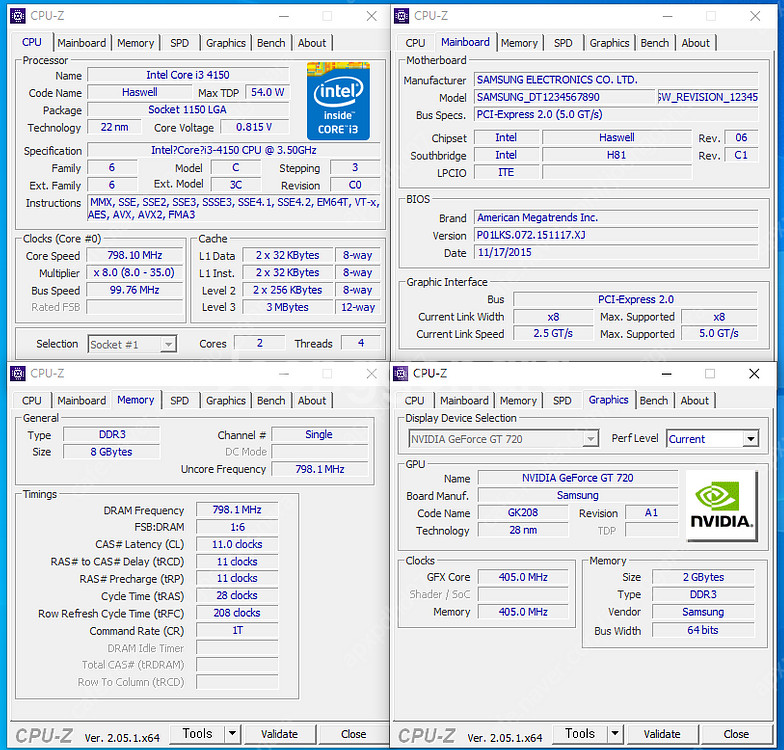784x750 pixels.
Task: Click Validate in the Graphics tab window
Action: click(662, 734)
